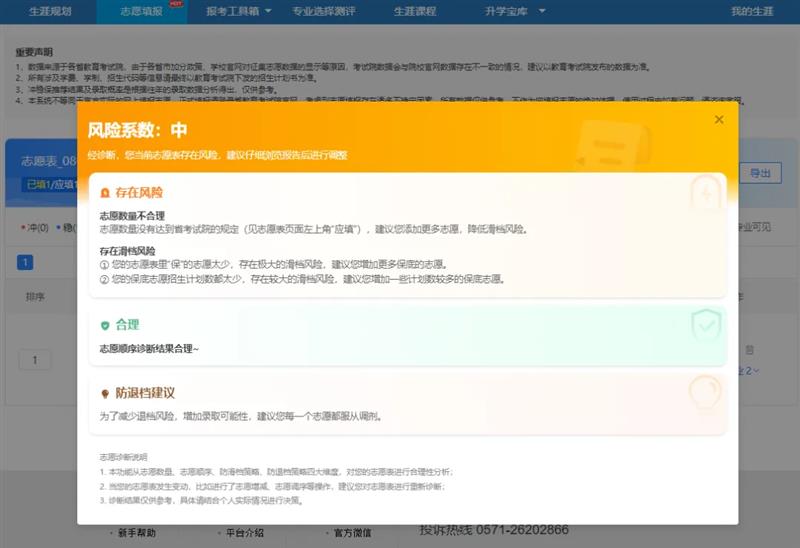
Task: Click the battery-style watermark icon in 存在风险
Action: click(706, 194)
